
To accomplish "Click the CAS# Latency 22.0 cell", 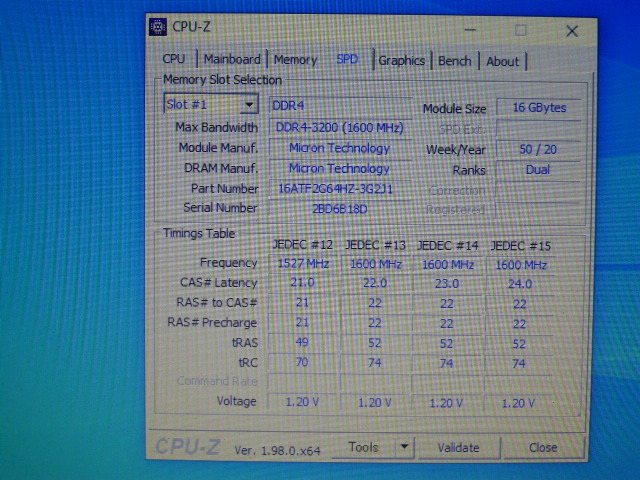I will click(375, 283).
